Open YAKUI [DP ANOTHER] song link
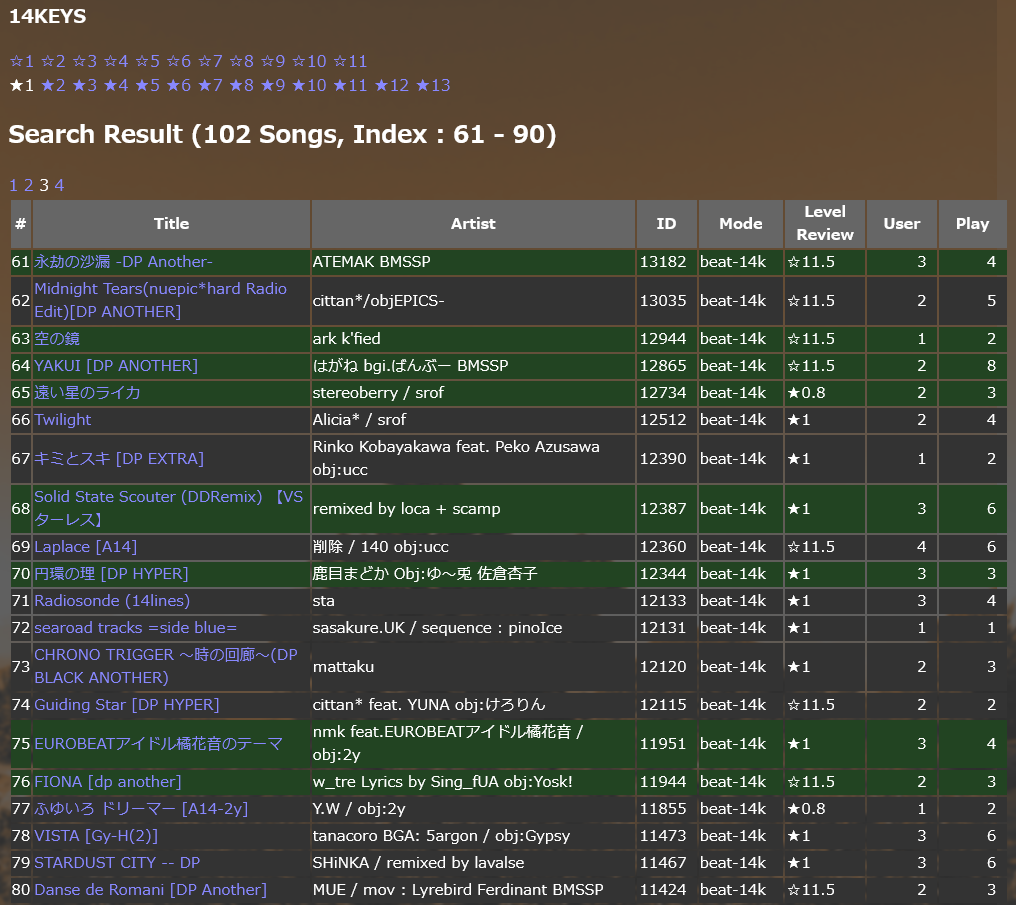Viewport: 1016px width, 905px height. [116, 365]
